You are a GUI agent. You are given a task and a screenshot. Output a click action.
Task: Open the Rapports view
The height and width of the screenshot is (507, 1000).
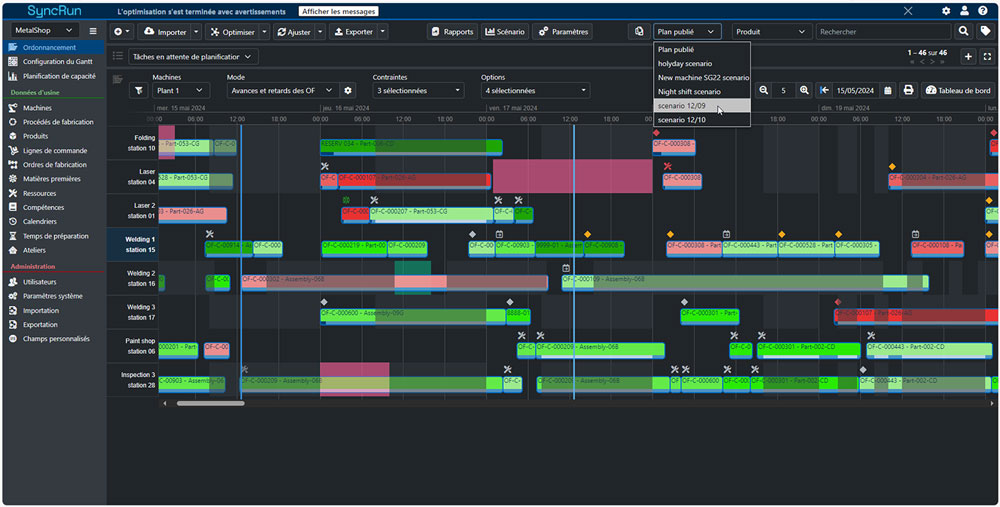tap(452, 32)
